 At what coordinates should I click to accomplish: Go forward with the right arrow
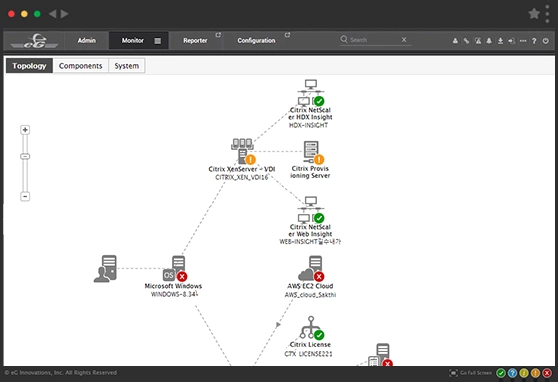pos(64,14)
